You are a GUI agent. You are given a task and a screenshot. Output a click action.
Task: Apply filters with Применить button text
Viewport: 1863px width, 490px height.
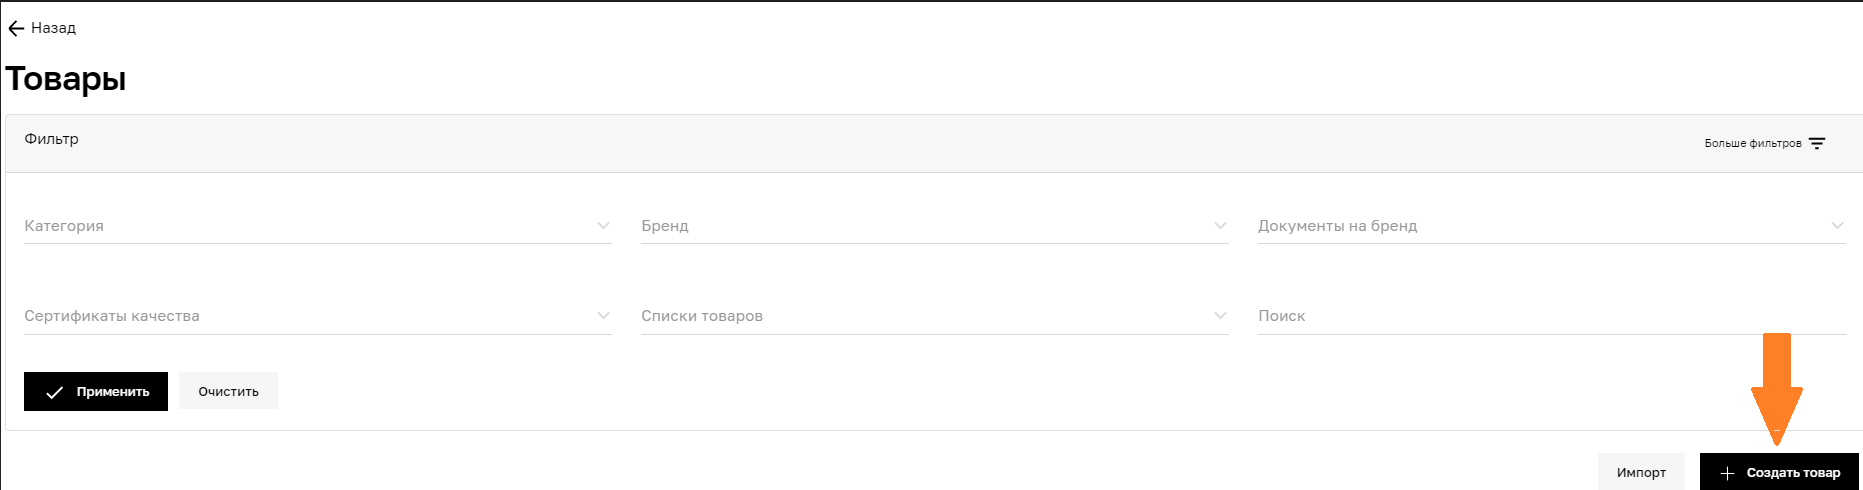113,392
